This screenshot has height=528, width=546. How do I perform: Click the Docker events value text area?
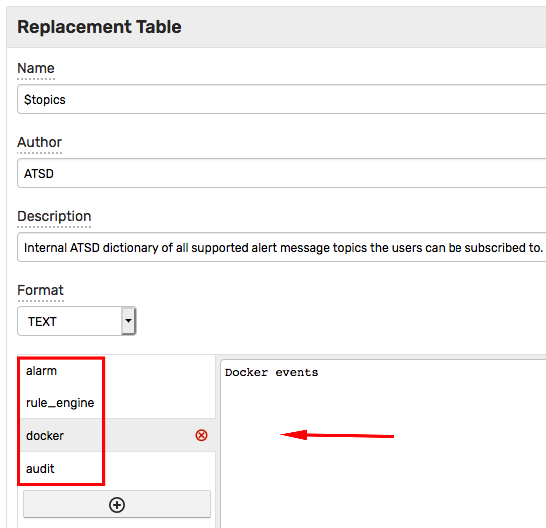click(383, 444)
